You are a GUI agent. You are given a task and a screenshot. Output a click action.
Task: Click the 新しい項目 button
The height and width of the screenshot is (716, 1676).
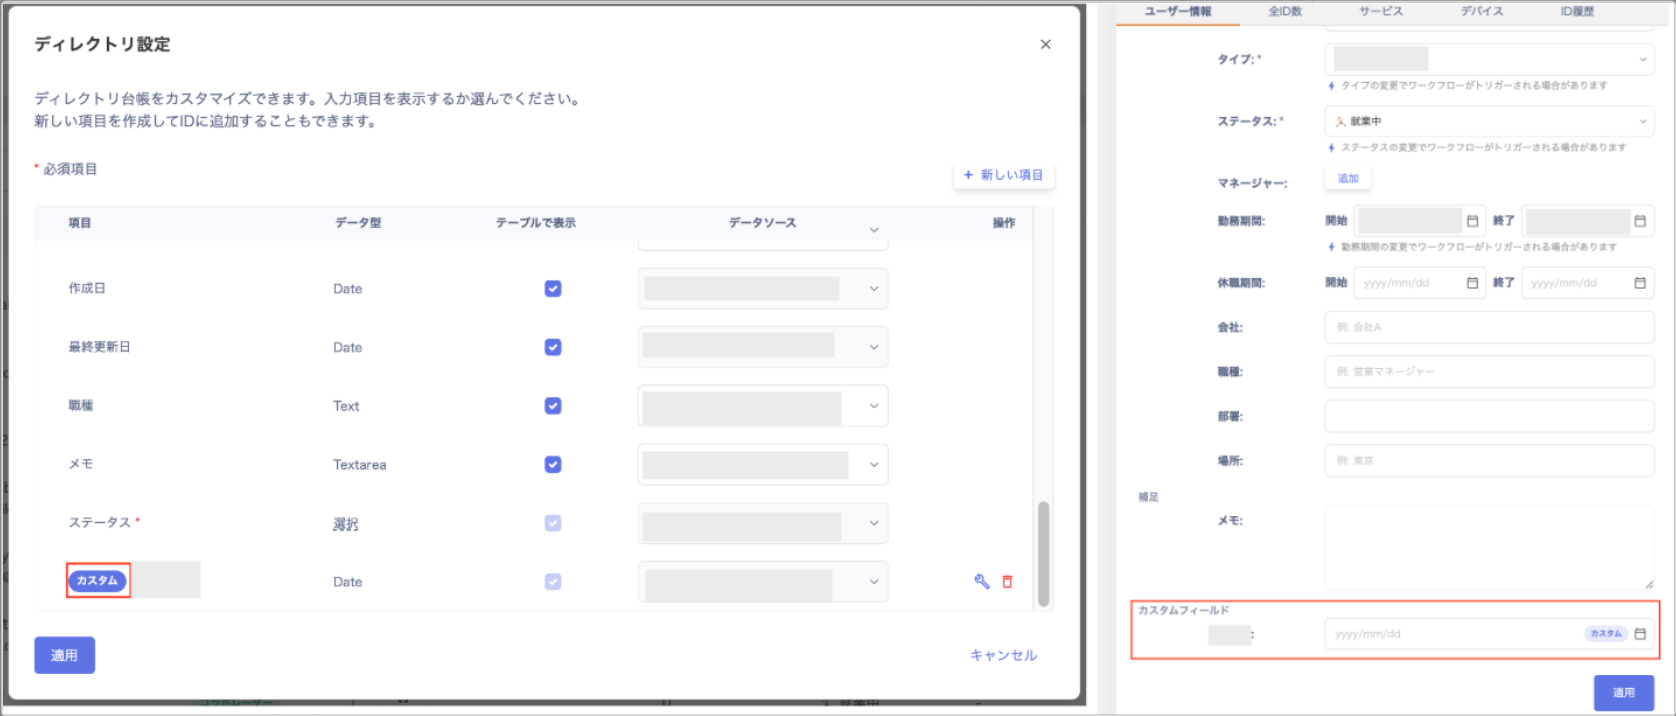(1003, 175)
